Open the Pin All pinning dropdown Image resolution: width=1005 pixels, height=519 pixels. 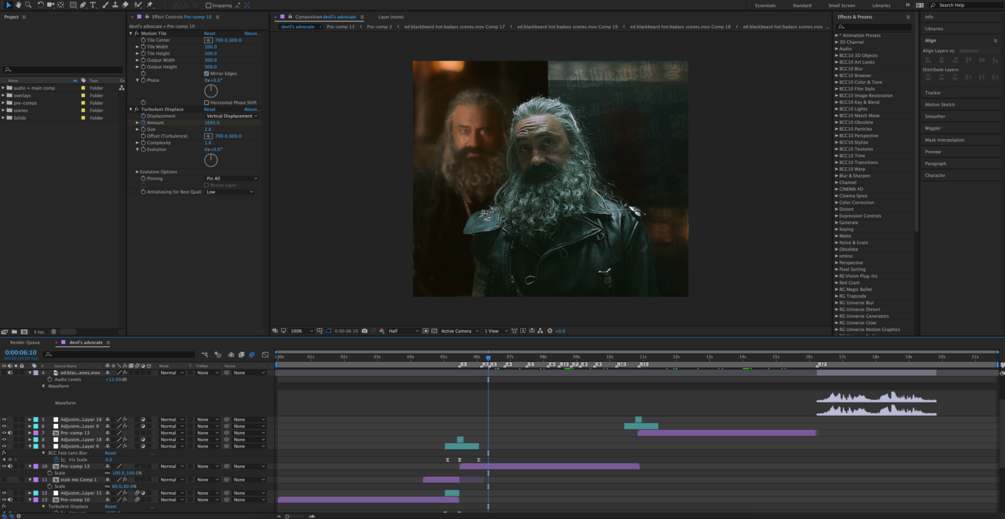pos(231,179)
